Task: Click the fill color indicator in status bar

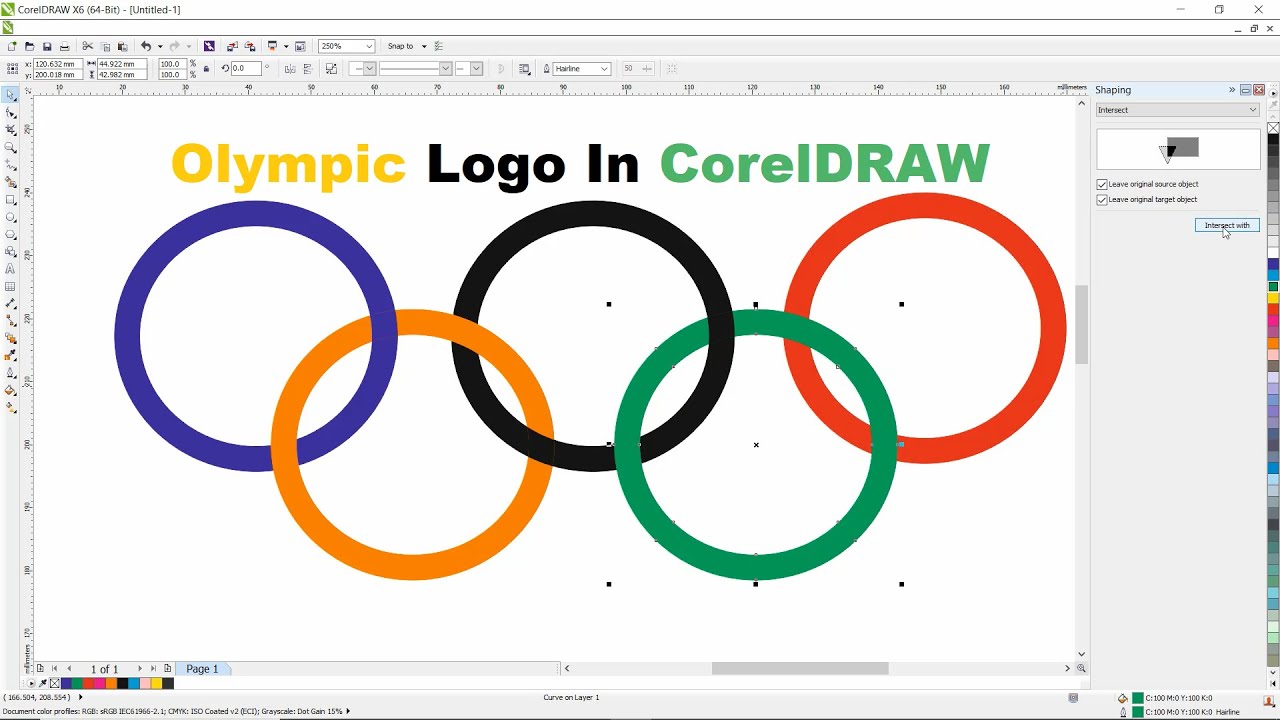Action: point(1138,698)
